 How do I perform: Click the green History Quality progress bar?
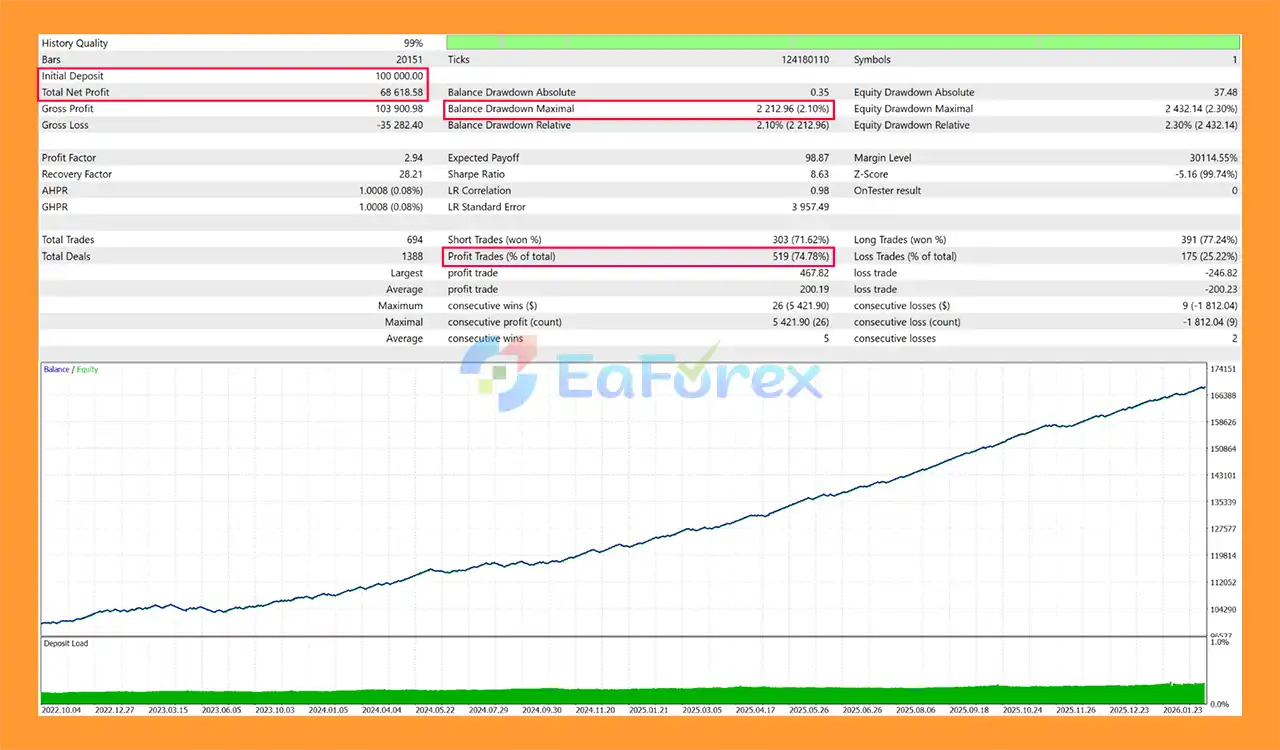click(x=842, y=43)
